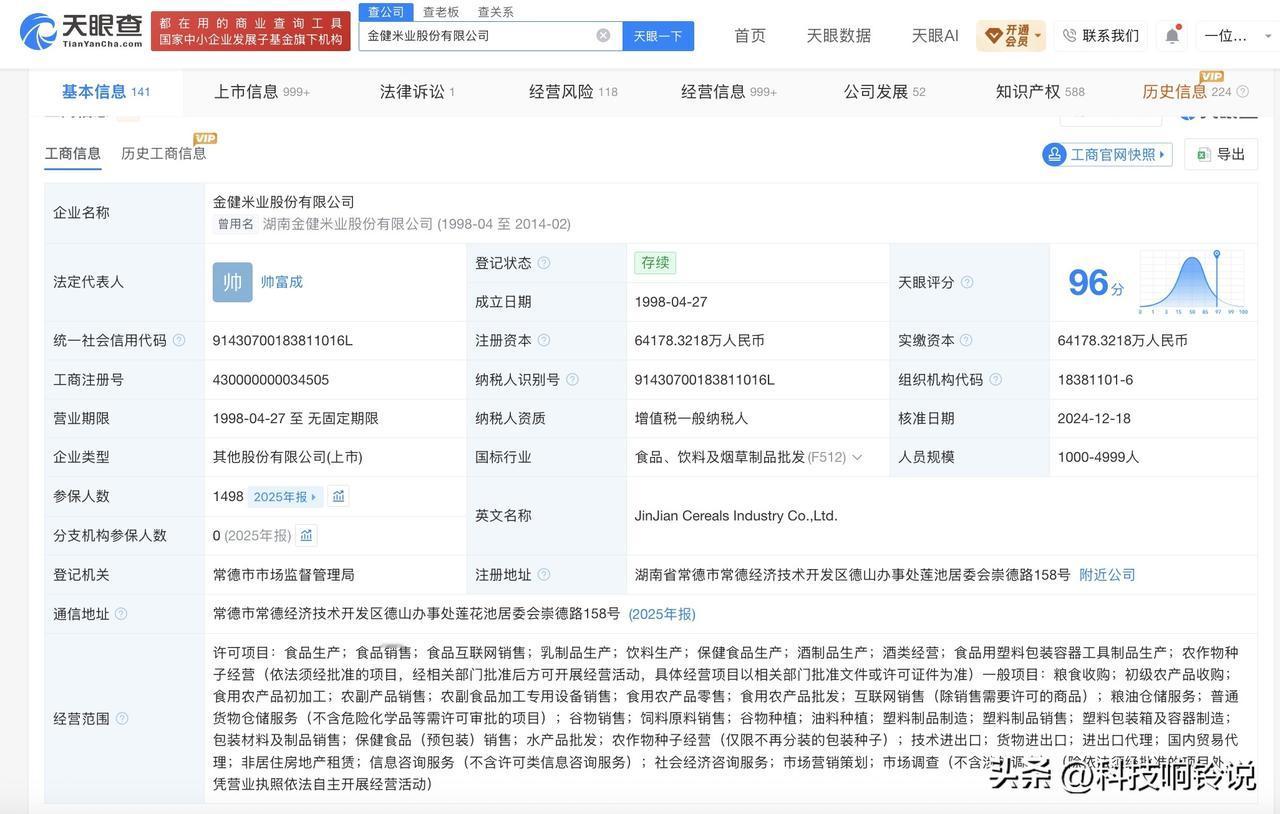Open the 上市信息 tab
This screenshot has width=1280, height=814.
coord(262,92)
